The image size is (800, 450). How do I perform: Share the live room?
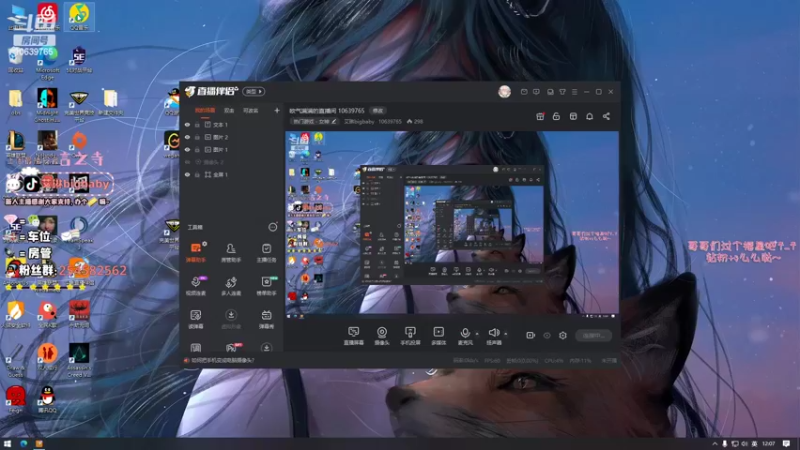pos(606,116)
